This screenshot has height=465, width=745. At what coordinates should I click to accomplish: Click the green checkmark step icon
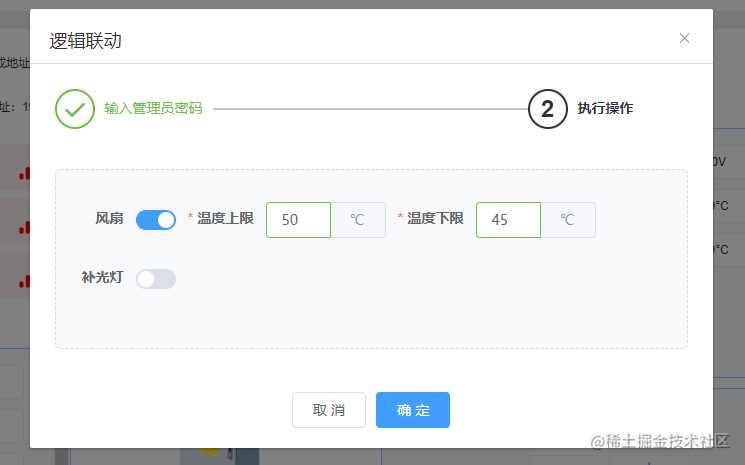tap(75, 109)
